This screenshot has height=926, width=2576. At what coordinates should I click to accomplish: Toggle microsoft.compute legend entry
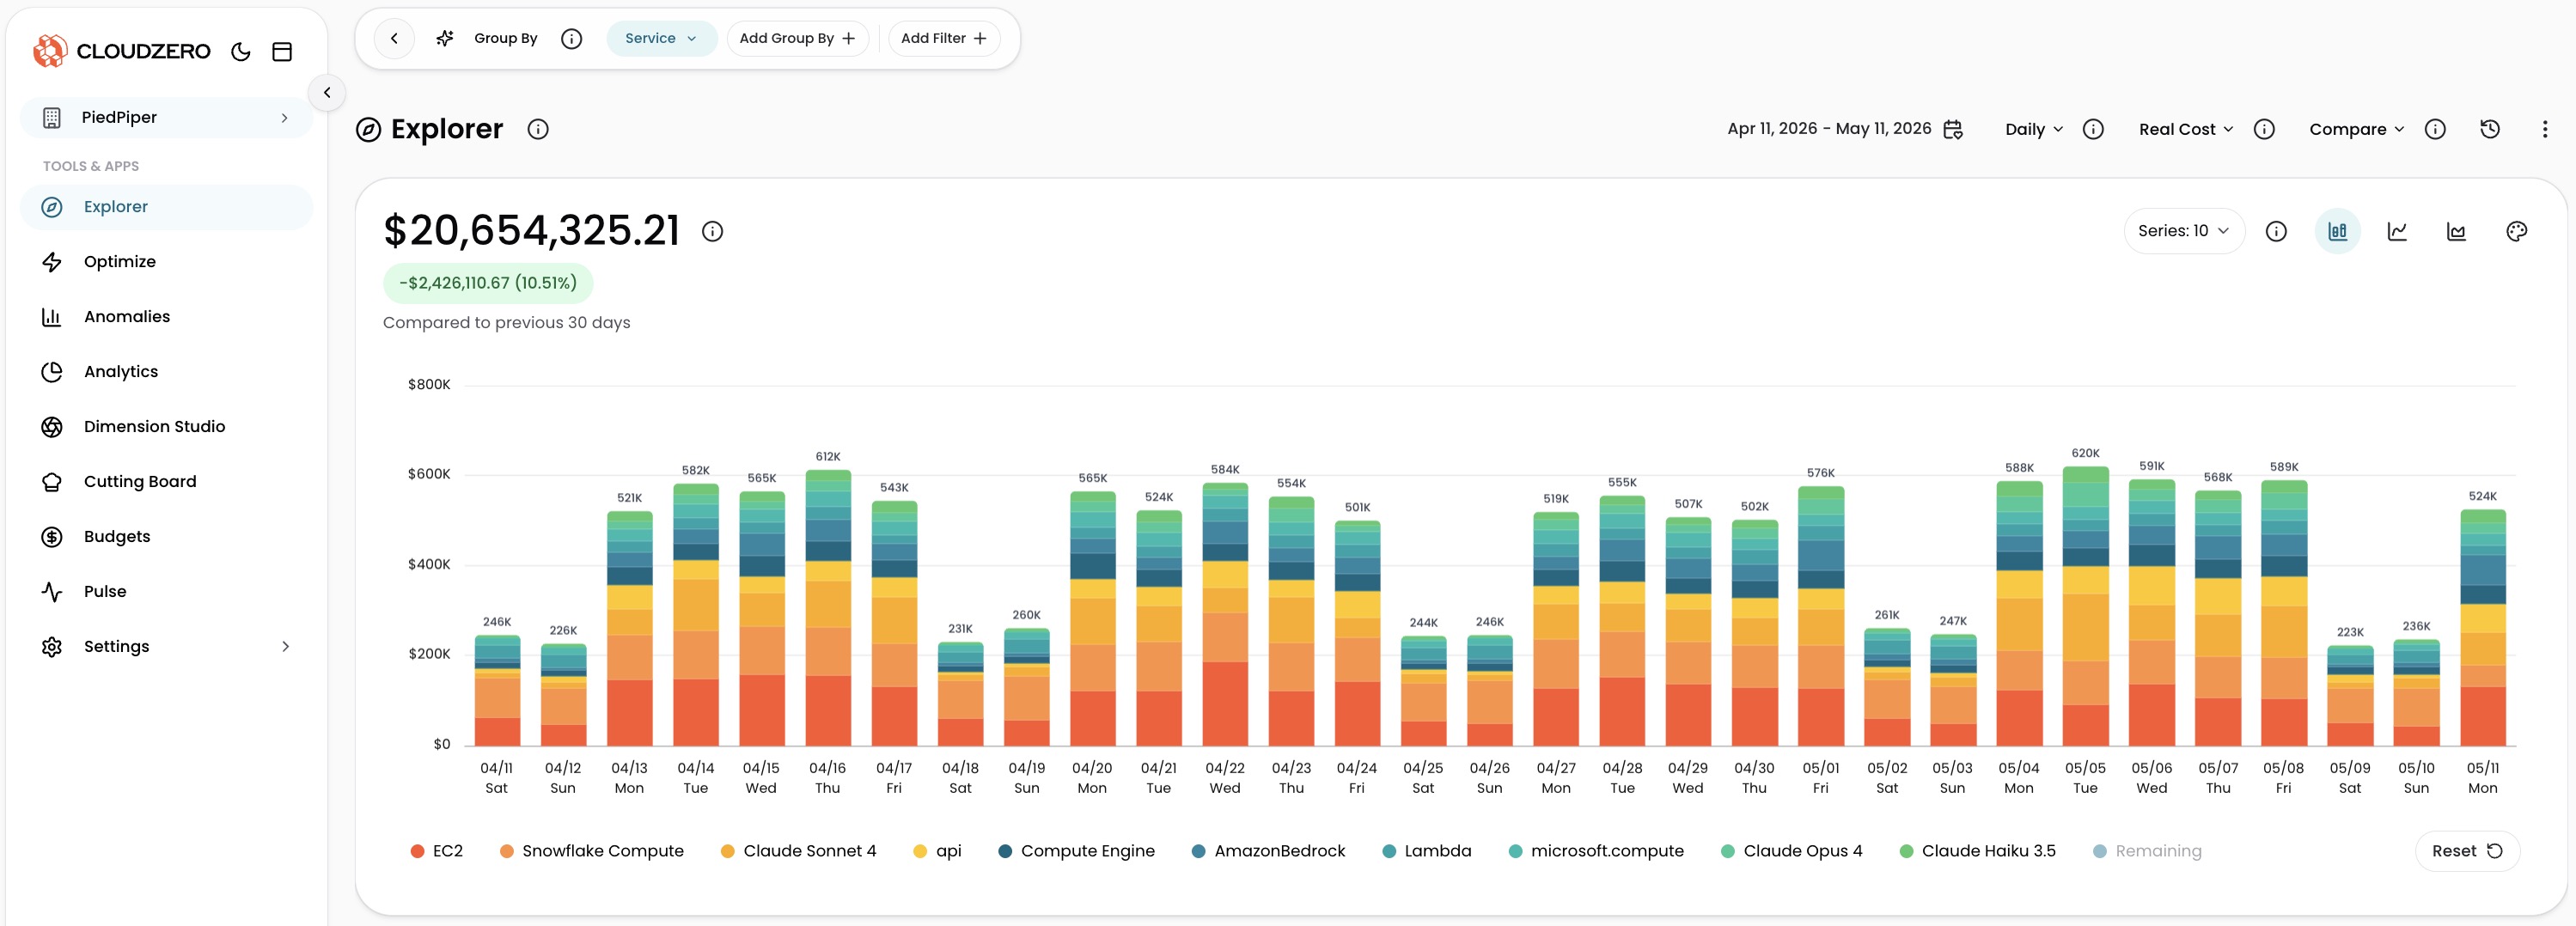click(x=1596, y=851)
